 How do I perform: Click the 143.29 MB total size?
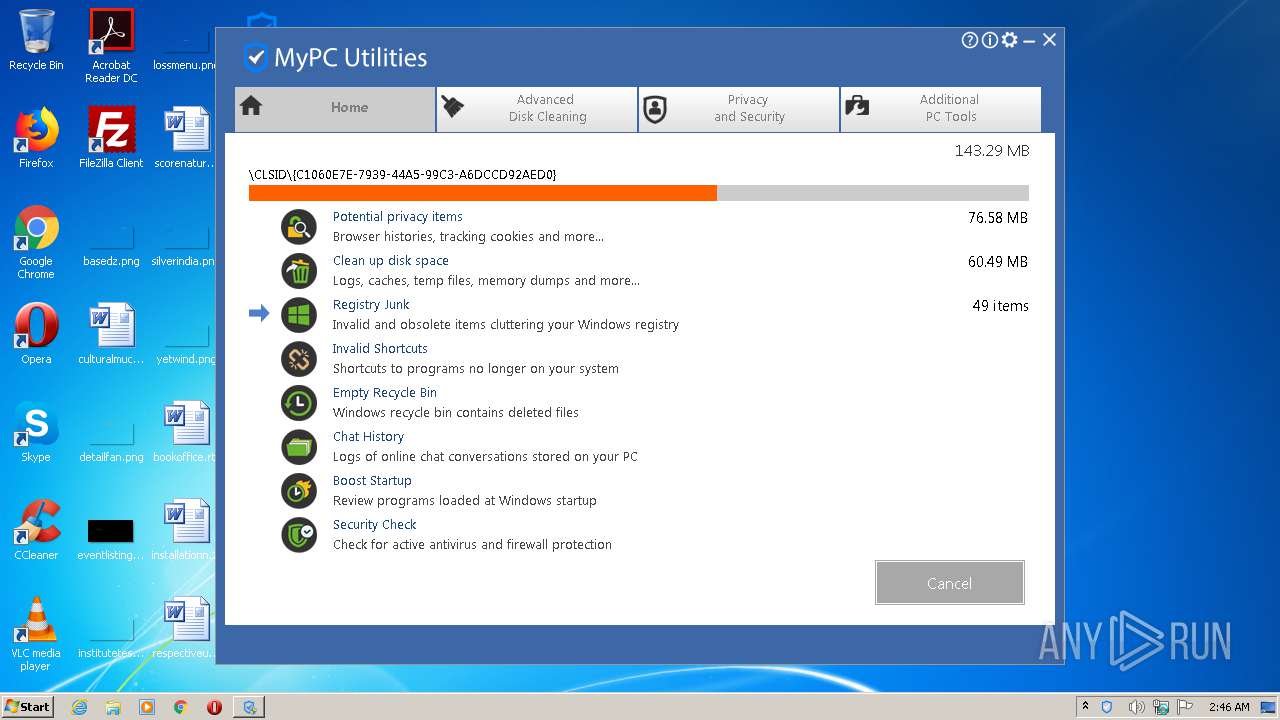[x=991, y=151]
